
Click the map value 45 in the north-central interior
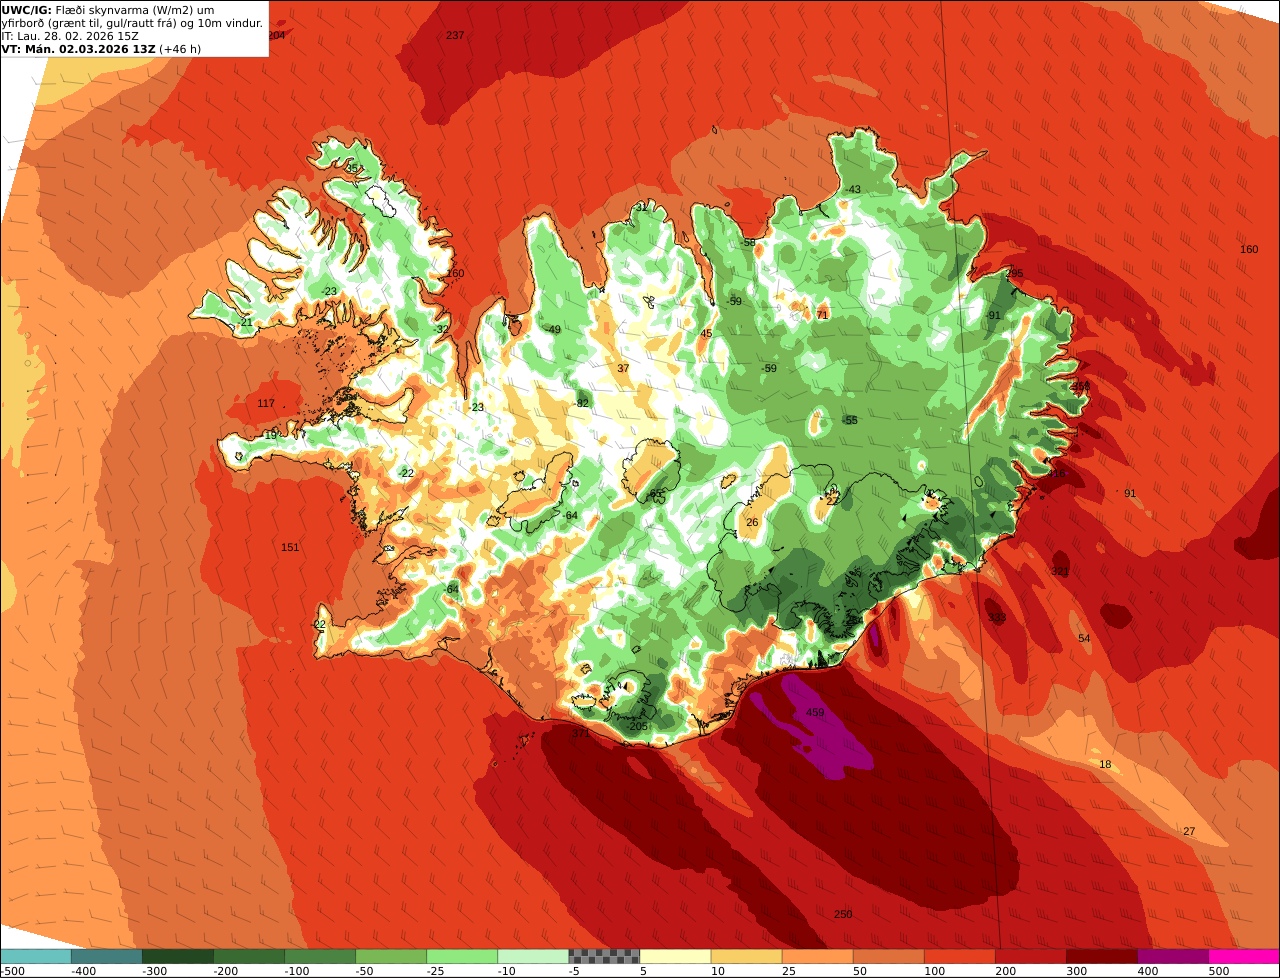pyautogui.click(x=706, y=334)
